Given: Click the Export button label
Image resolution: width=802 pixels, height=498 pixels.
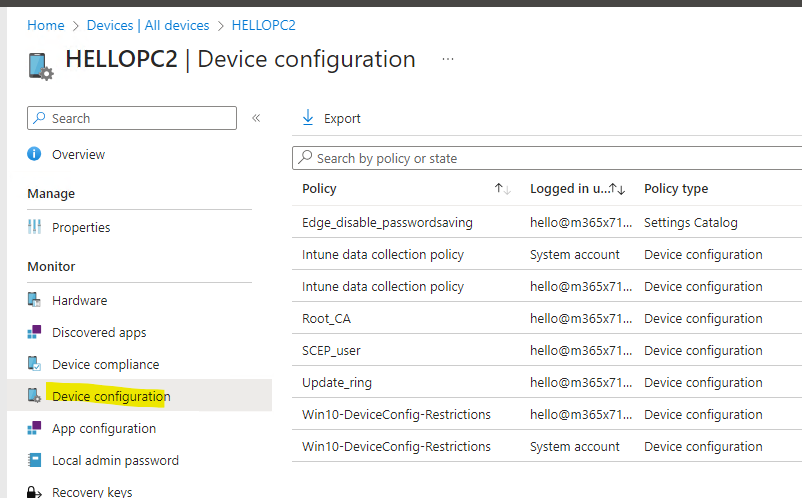Looking at the screenshot, I should 342,119.
